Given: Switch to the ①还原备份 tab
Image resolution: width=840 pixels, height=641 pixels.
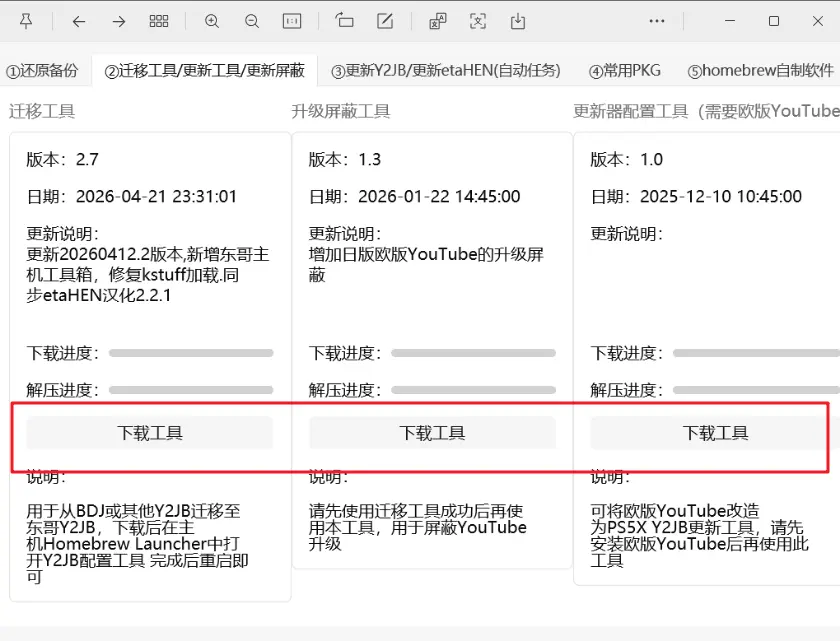Looking at the screenshot, I should 42,71.
